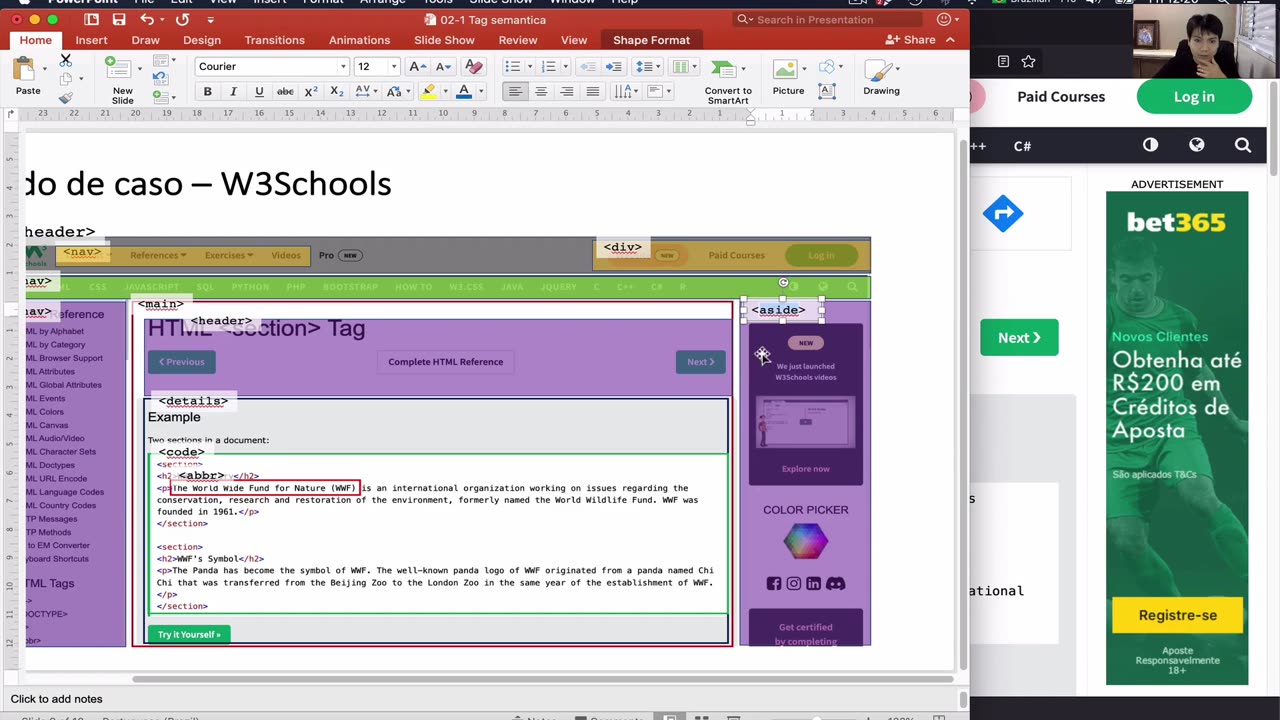Switch to the Animations ribbon tab
The image size is (1280, 720).
pos(359,40)
